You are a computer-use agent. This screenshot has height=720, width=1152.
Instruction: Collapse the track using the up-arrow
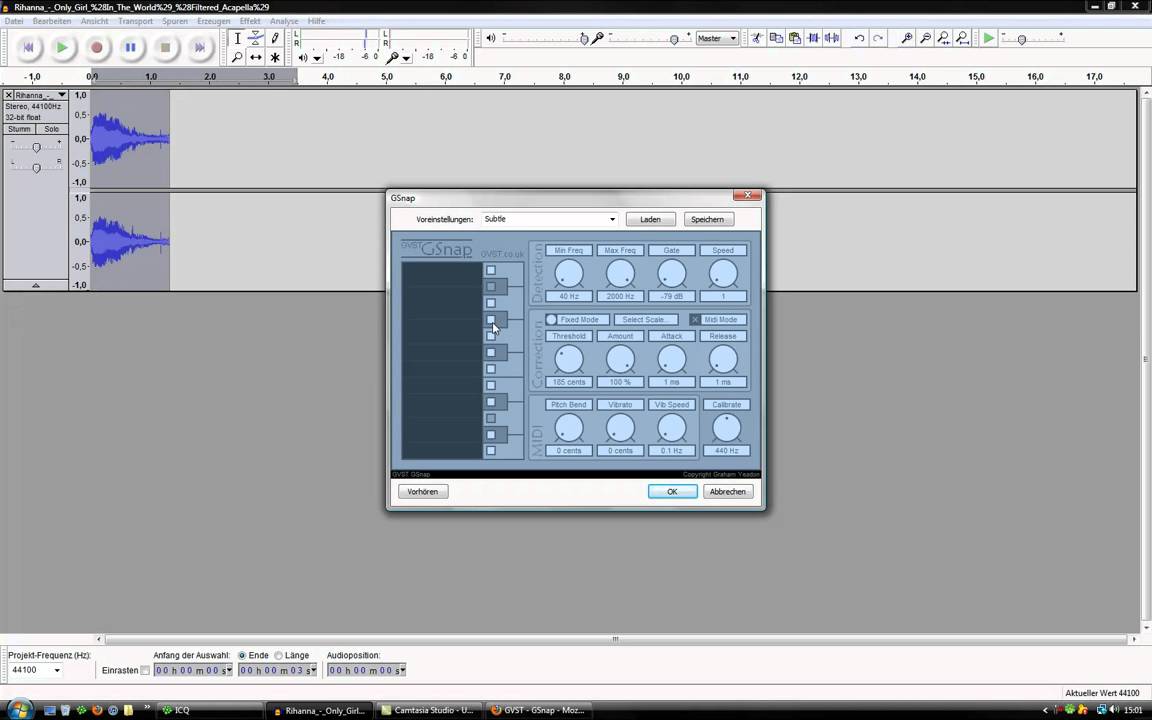35,285
